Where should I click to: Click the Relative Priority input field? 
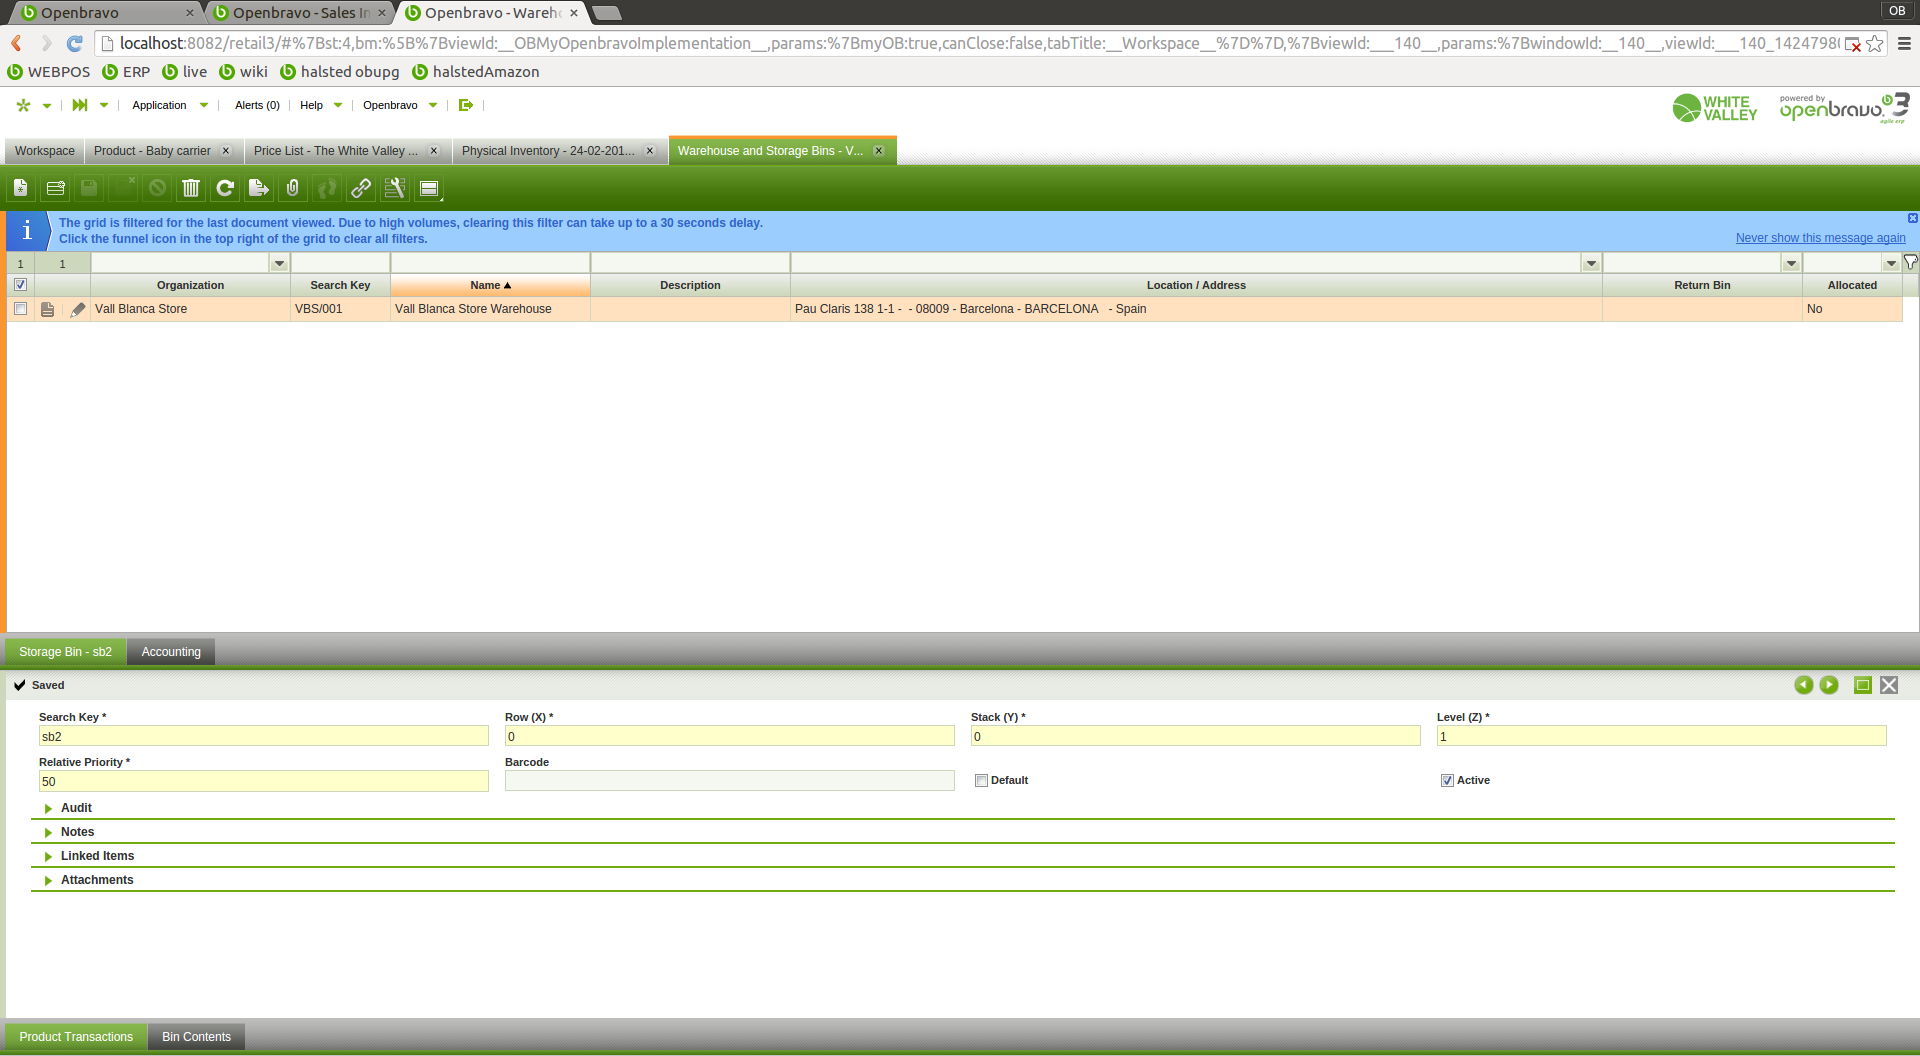(x=263, y=782)
